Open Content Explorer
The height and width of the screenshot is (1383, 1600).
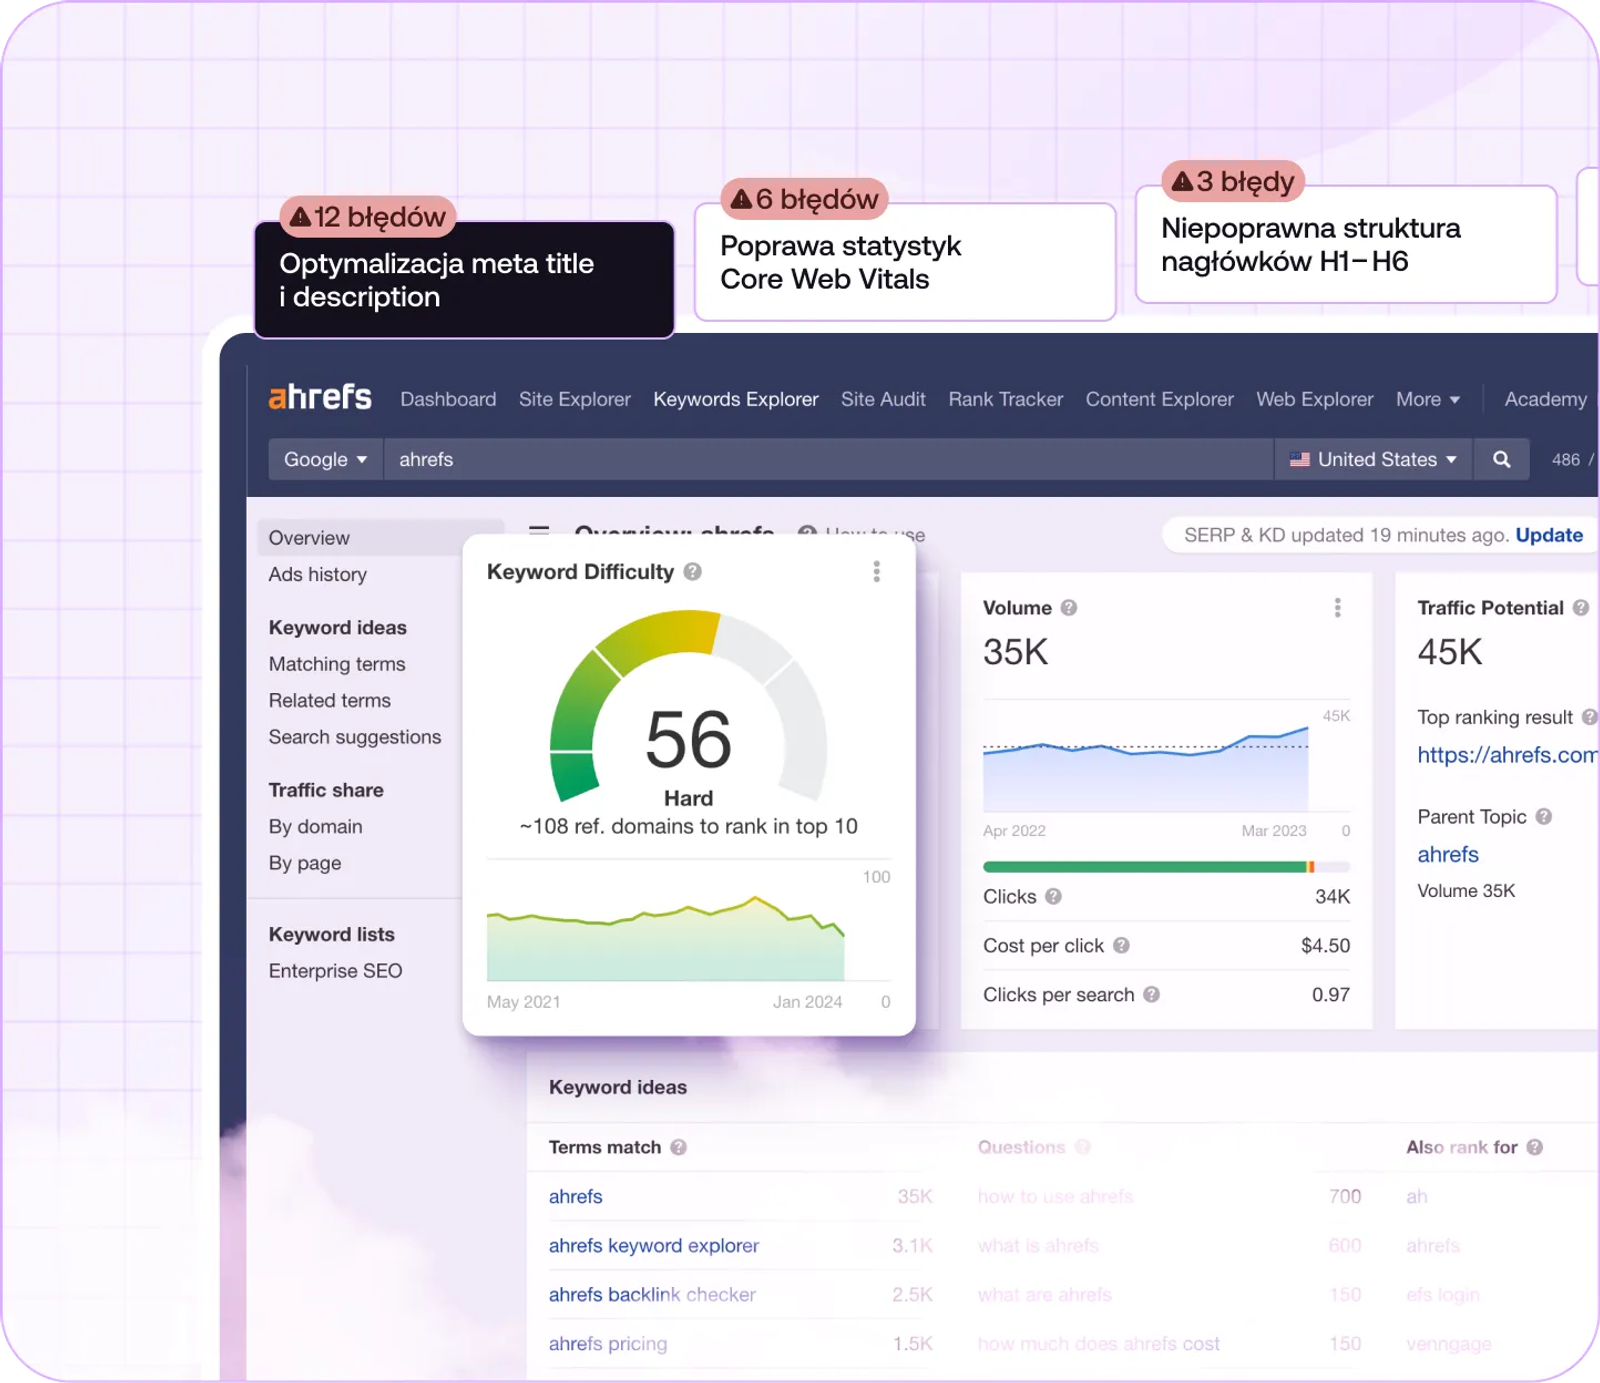click(x=1160, y=399)
